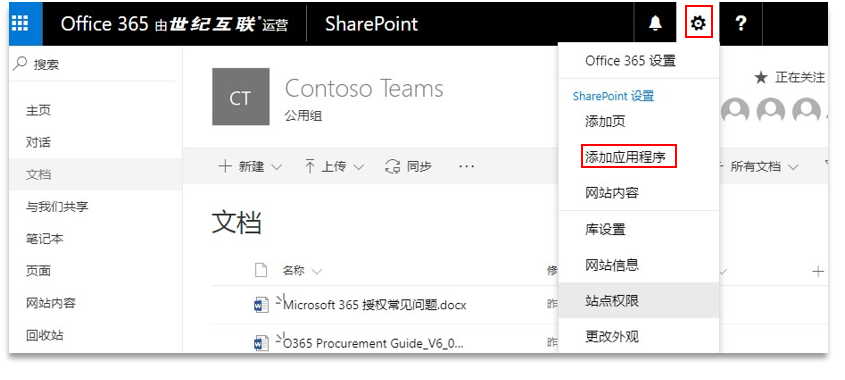845x380 pixels.
Task: Click the upload arrow icon beside 上传
Action: point(310,167)
